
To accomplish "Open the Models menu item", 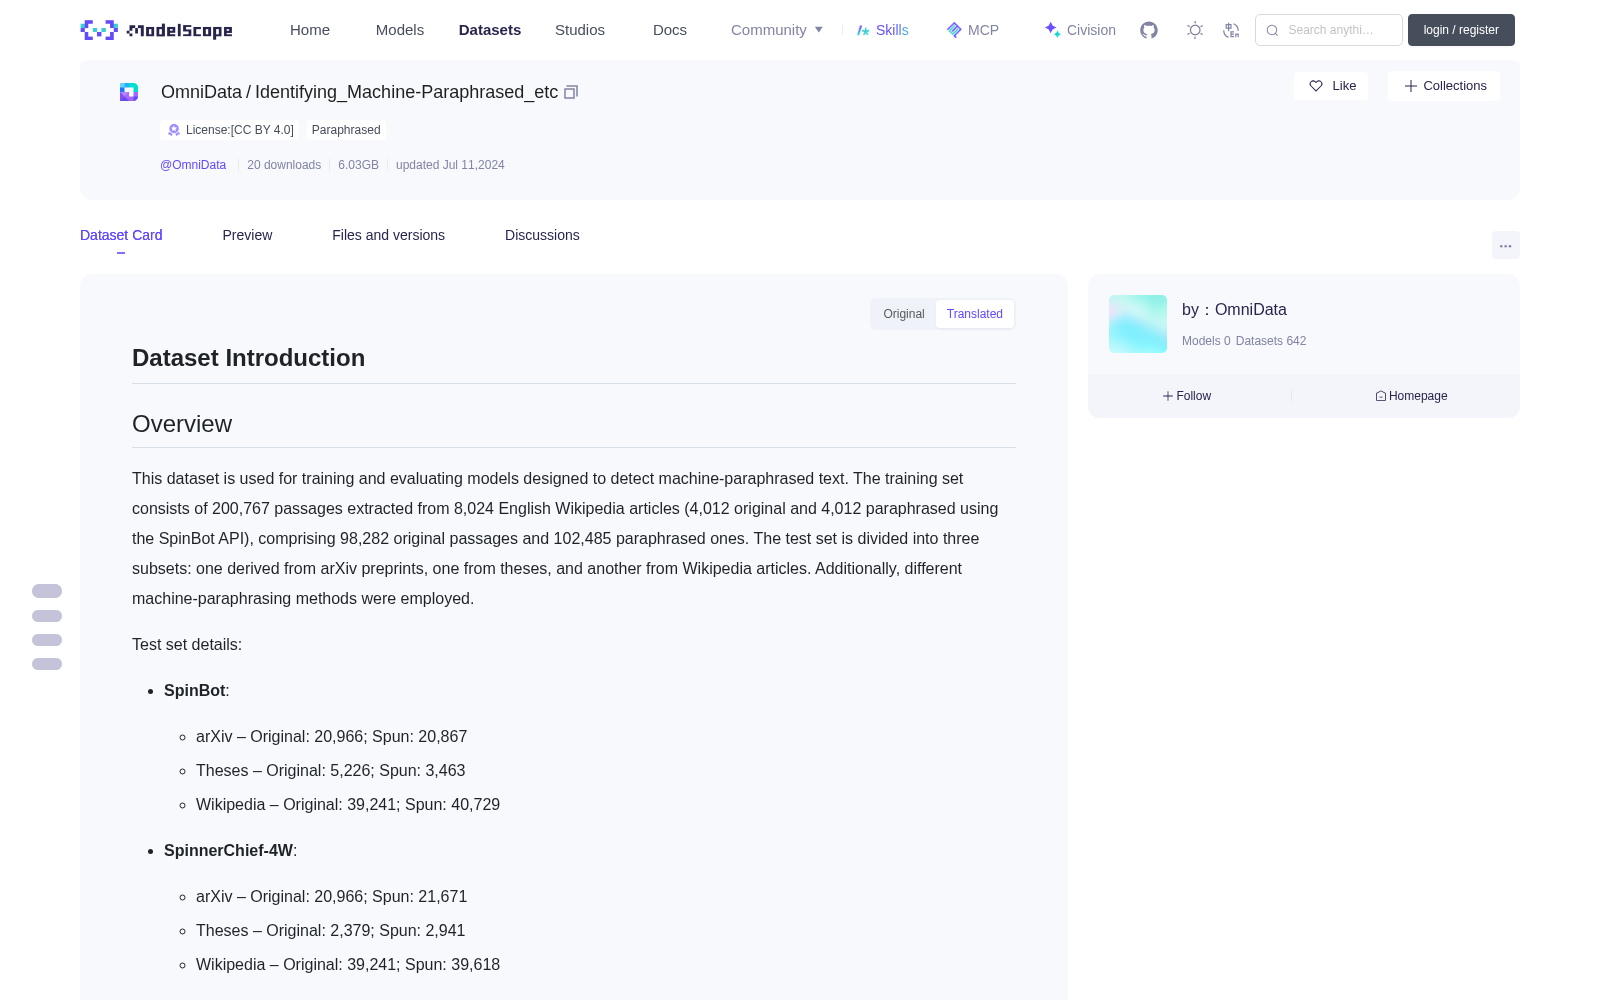I will pos(400,30).
